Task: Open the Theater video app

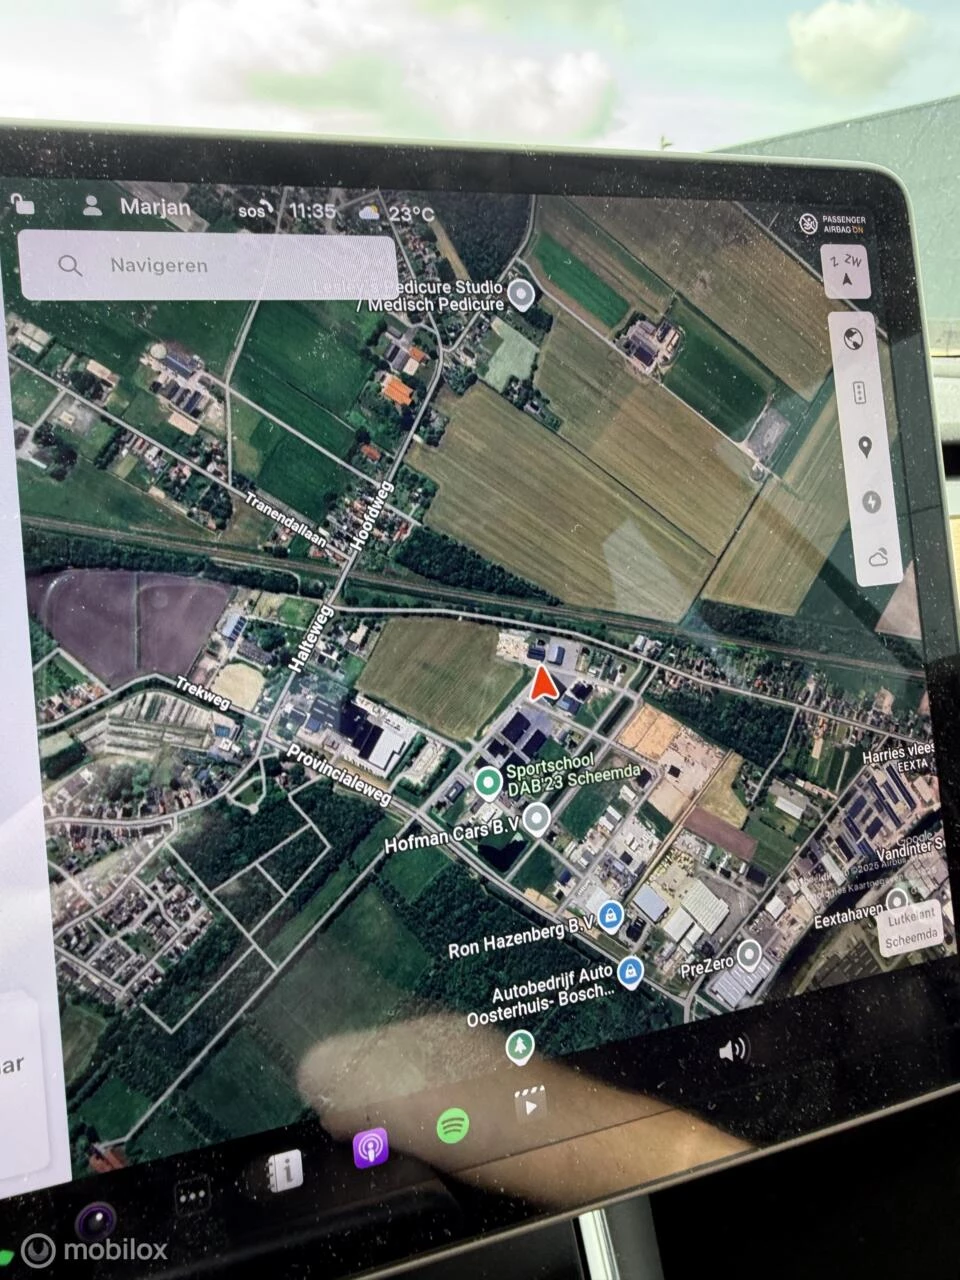Action: [531, 1103]
